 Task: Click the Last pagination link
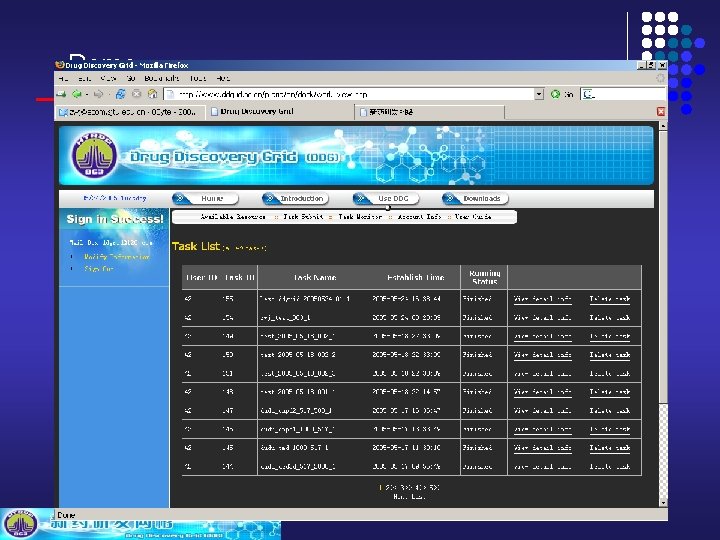[418, 497]
